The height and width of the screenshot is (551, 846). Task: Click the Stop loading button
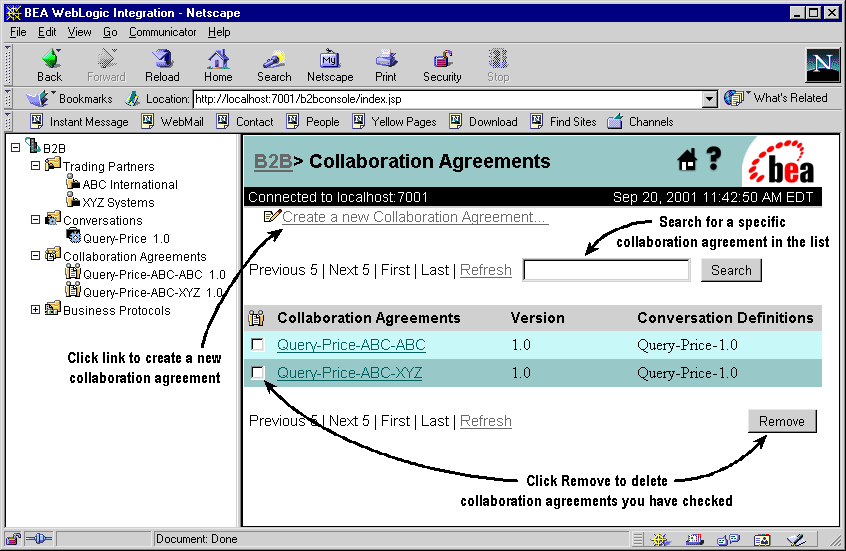coord(498,66)
